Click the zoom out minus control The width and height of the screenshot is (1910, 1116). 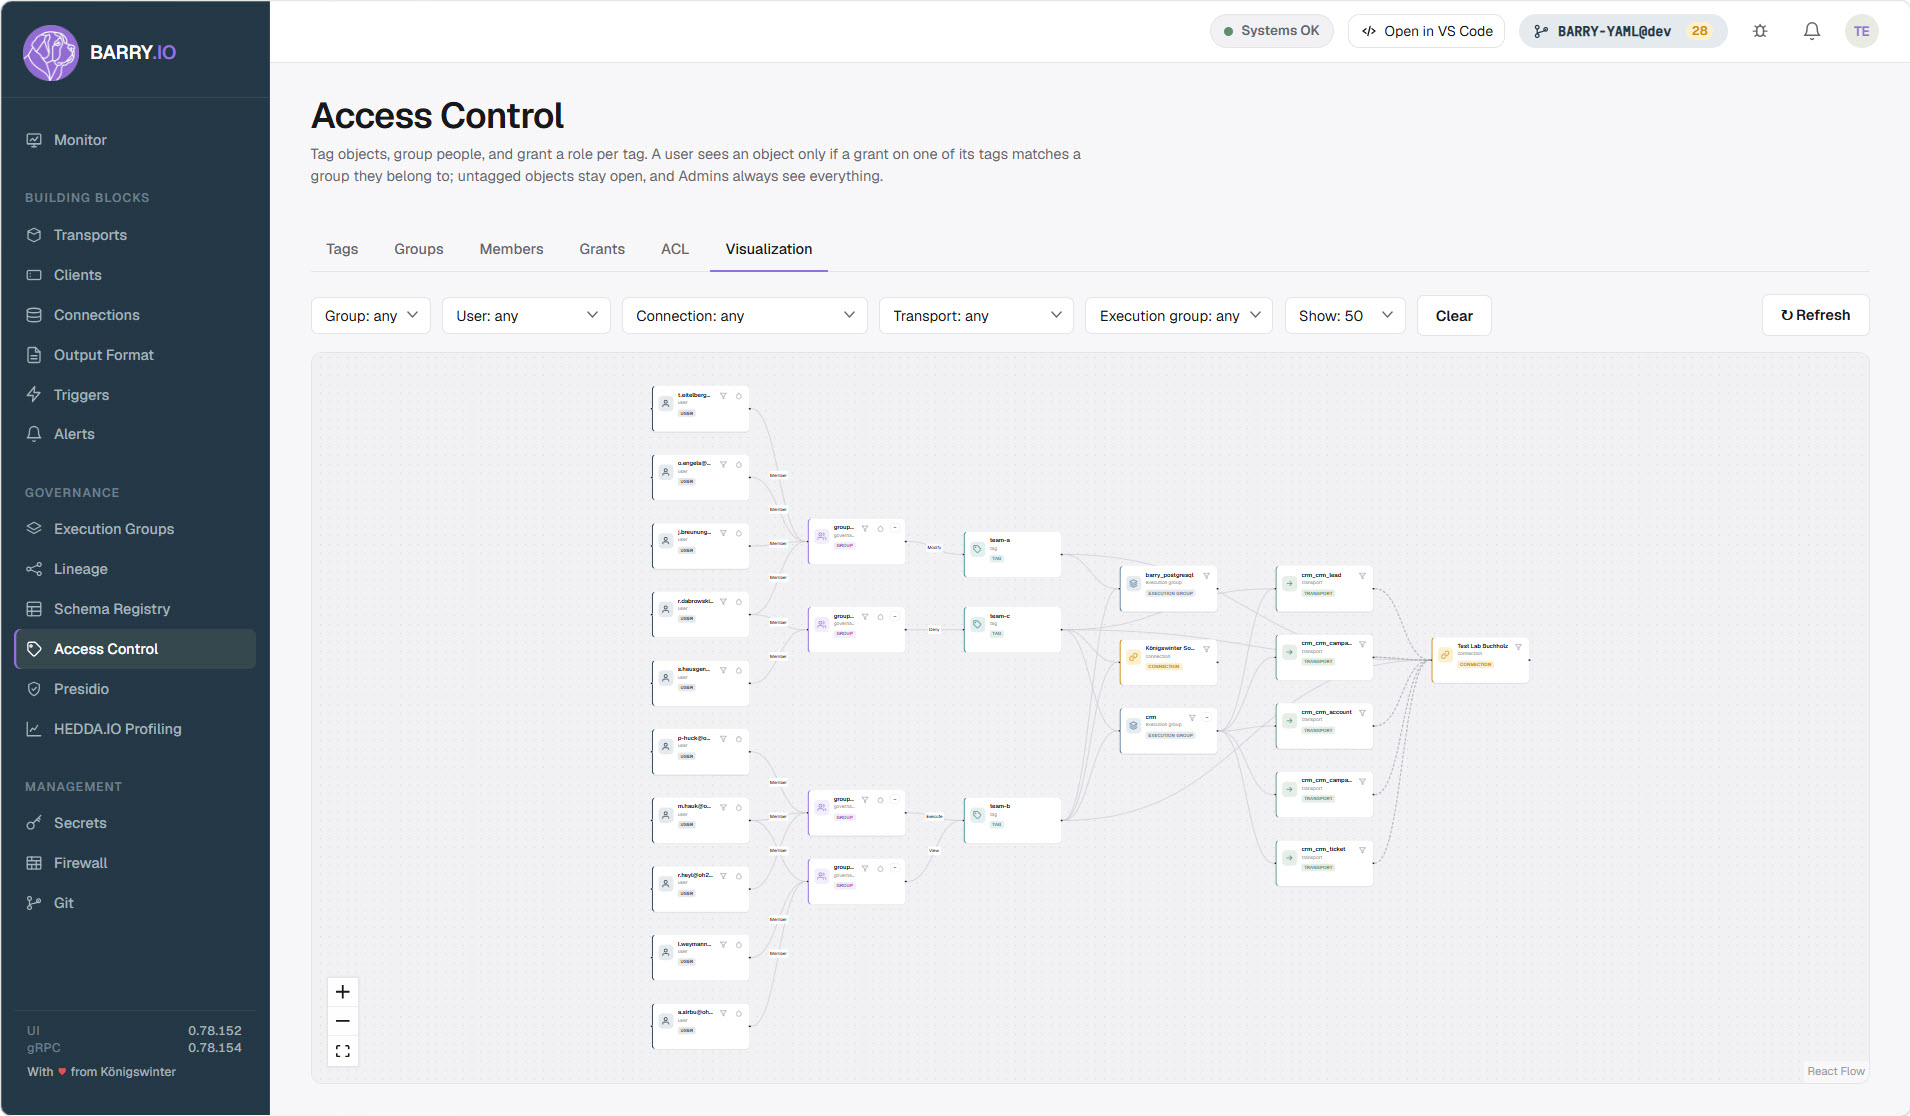tap(343, 1021)
